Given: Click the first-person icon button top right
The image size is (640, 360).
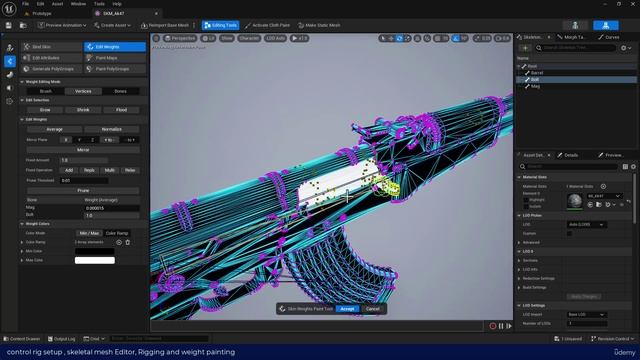Looking at the screenshot, I should tap(575, 25).
